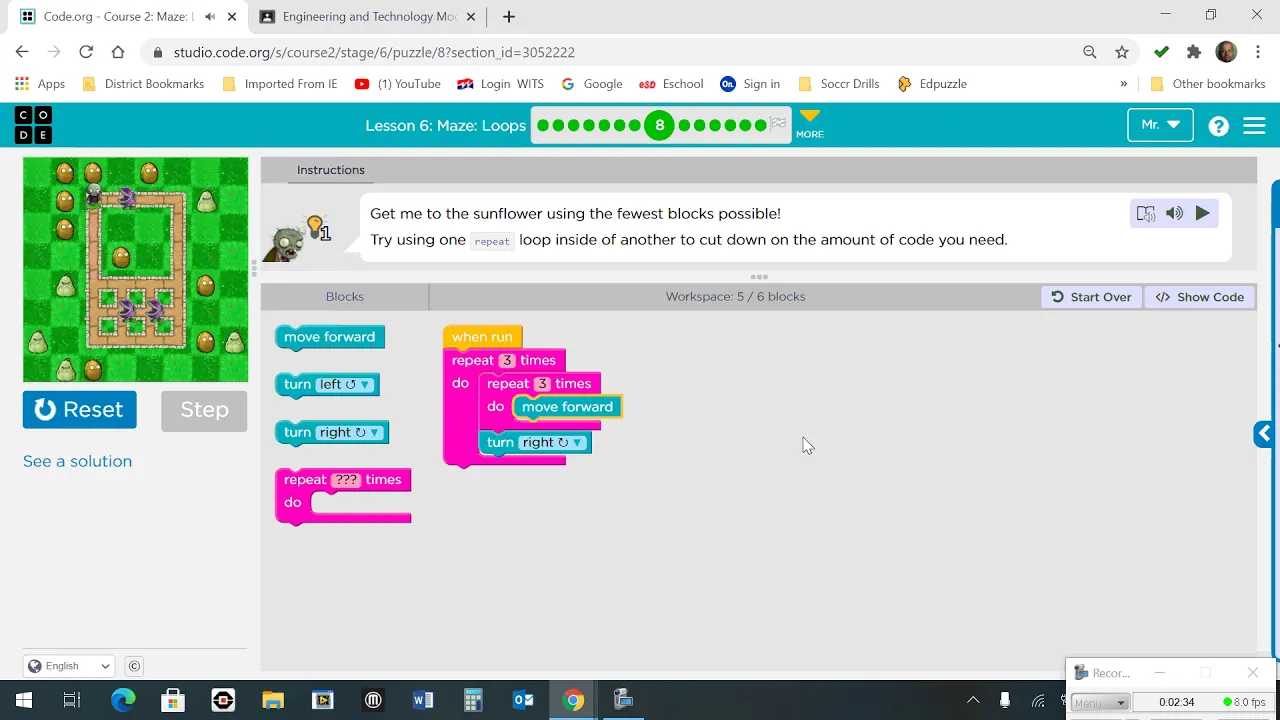Viewport: 1280px width, 720px height.
Task: Click the last progress bubble before the flag
Action: click(761, 125)
